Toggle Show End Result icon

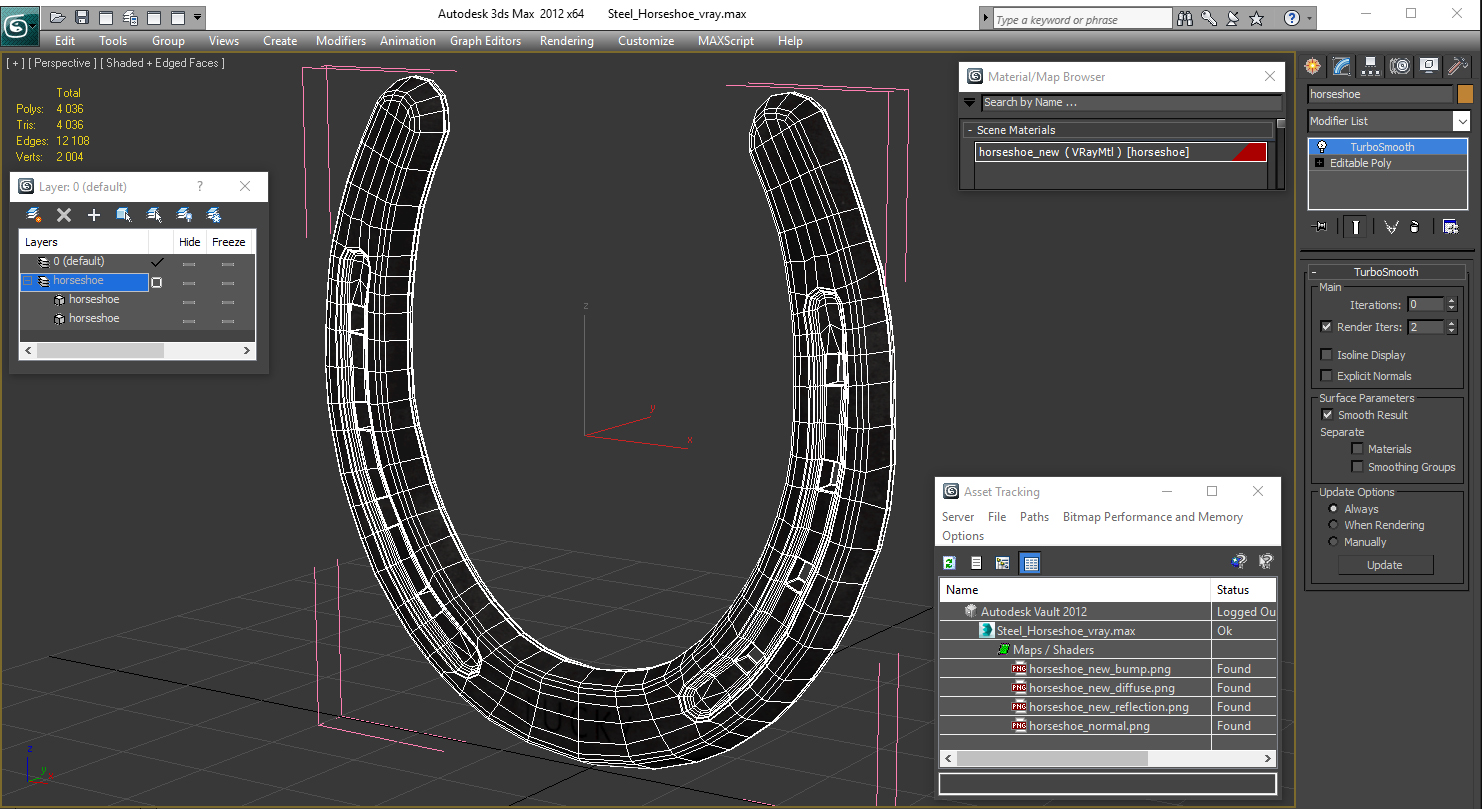point(1355,227)
